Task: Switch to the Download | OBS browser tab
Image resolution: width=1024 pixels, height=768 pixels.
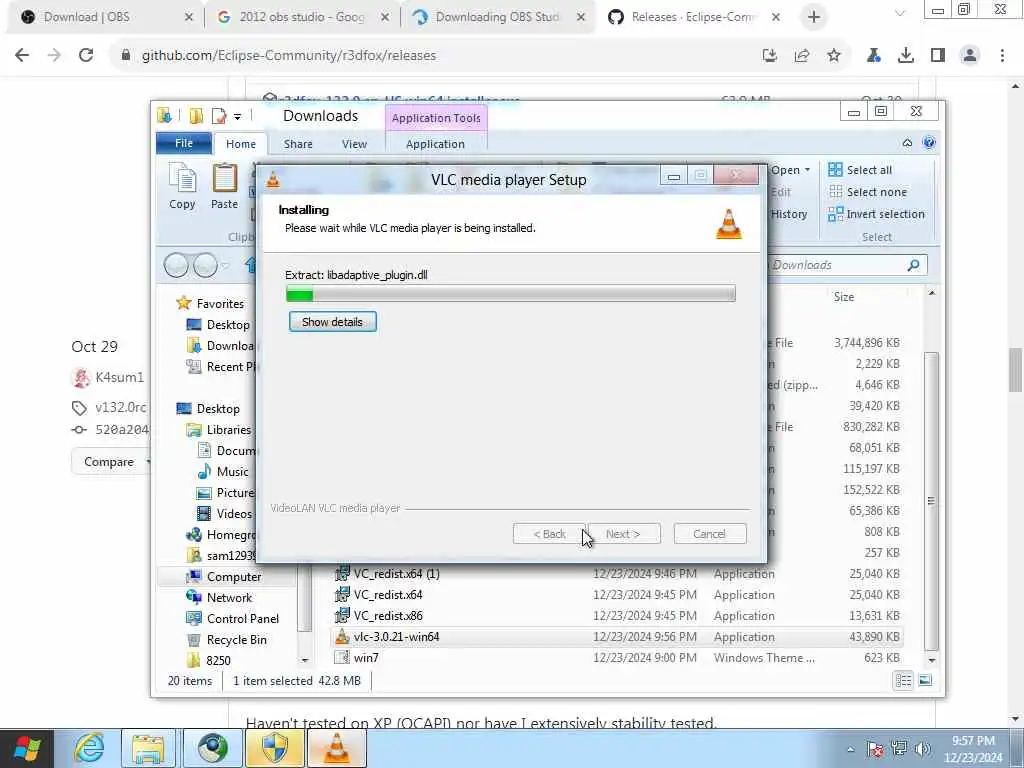Action: pyautogui.click(x=104, y=17)
